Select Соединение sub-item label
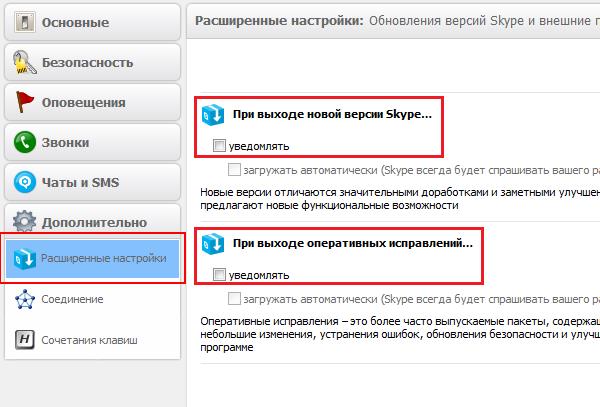The width and height of the screenshot is (600, 407). pos(72,299)
